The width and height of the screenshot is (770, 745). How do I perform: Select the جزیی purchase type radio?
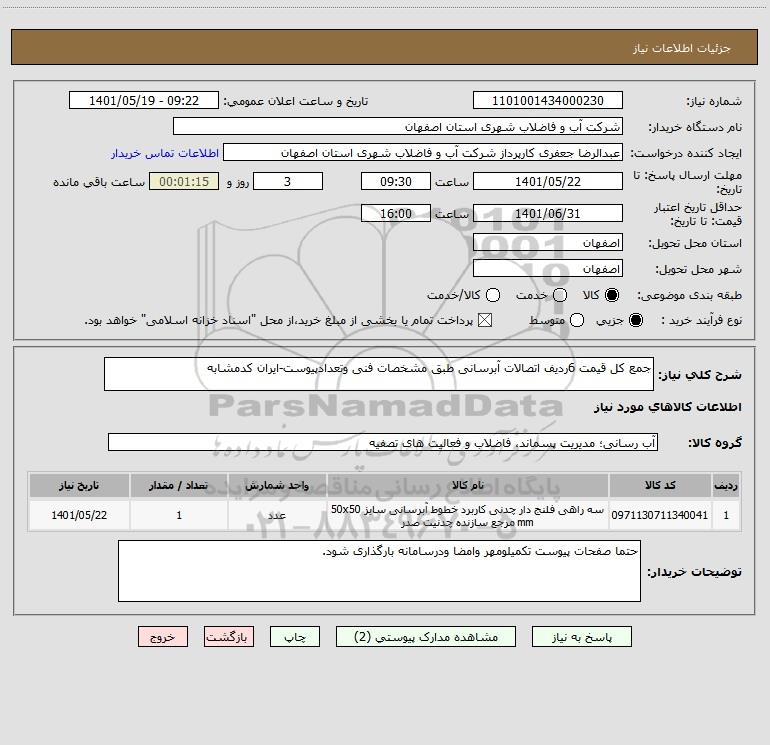coord(636,320)
